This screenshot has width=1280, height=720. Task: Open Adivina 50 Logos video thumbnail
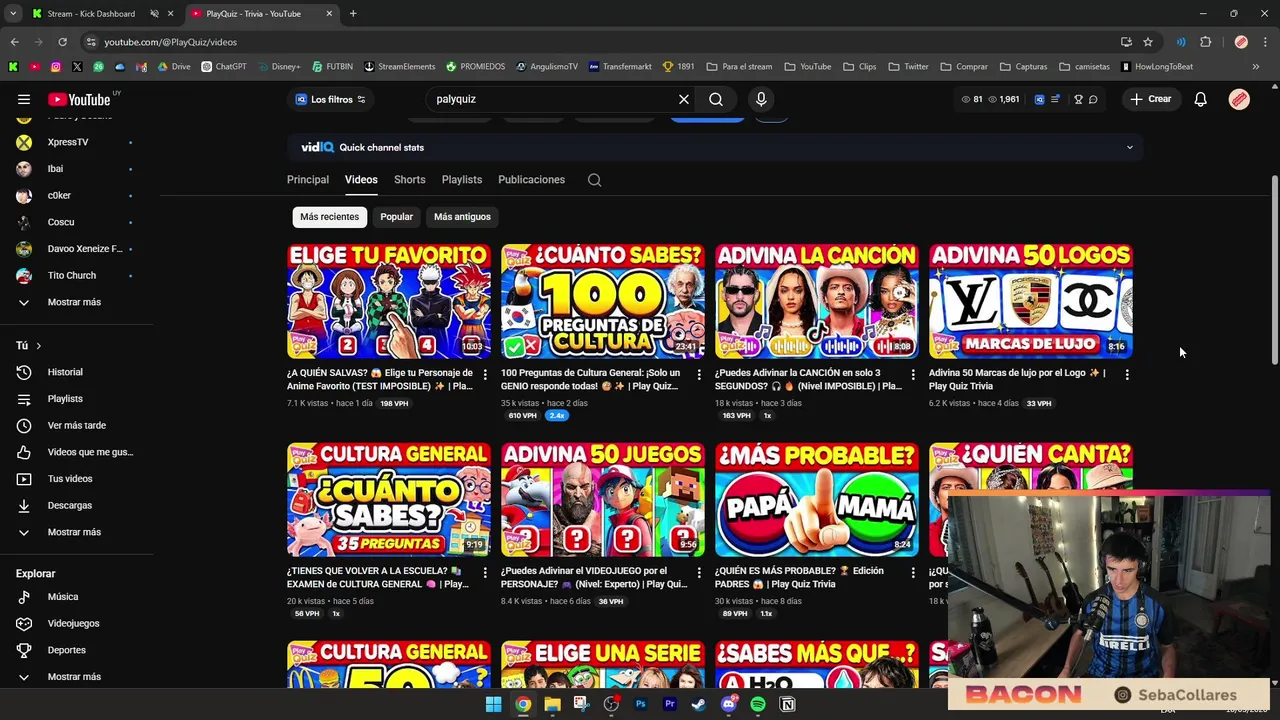click(x=1031, y=301)
